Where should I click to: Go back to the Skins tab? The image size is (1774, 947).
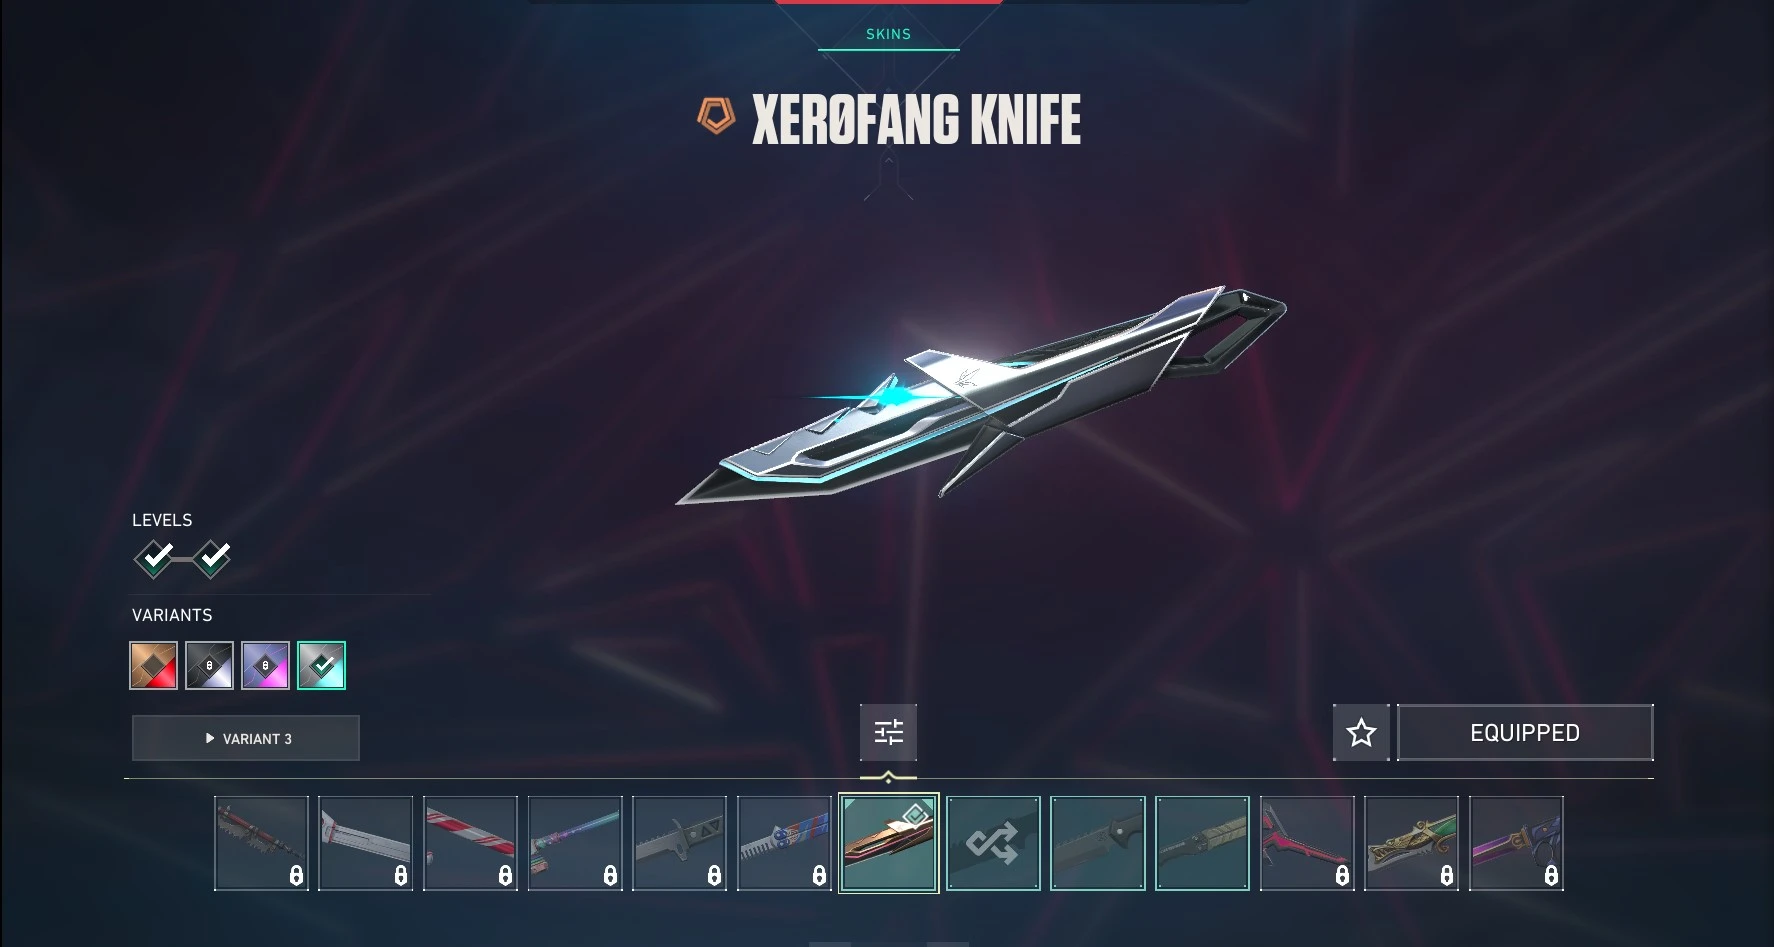click(x=888, y=34)
